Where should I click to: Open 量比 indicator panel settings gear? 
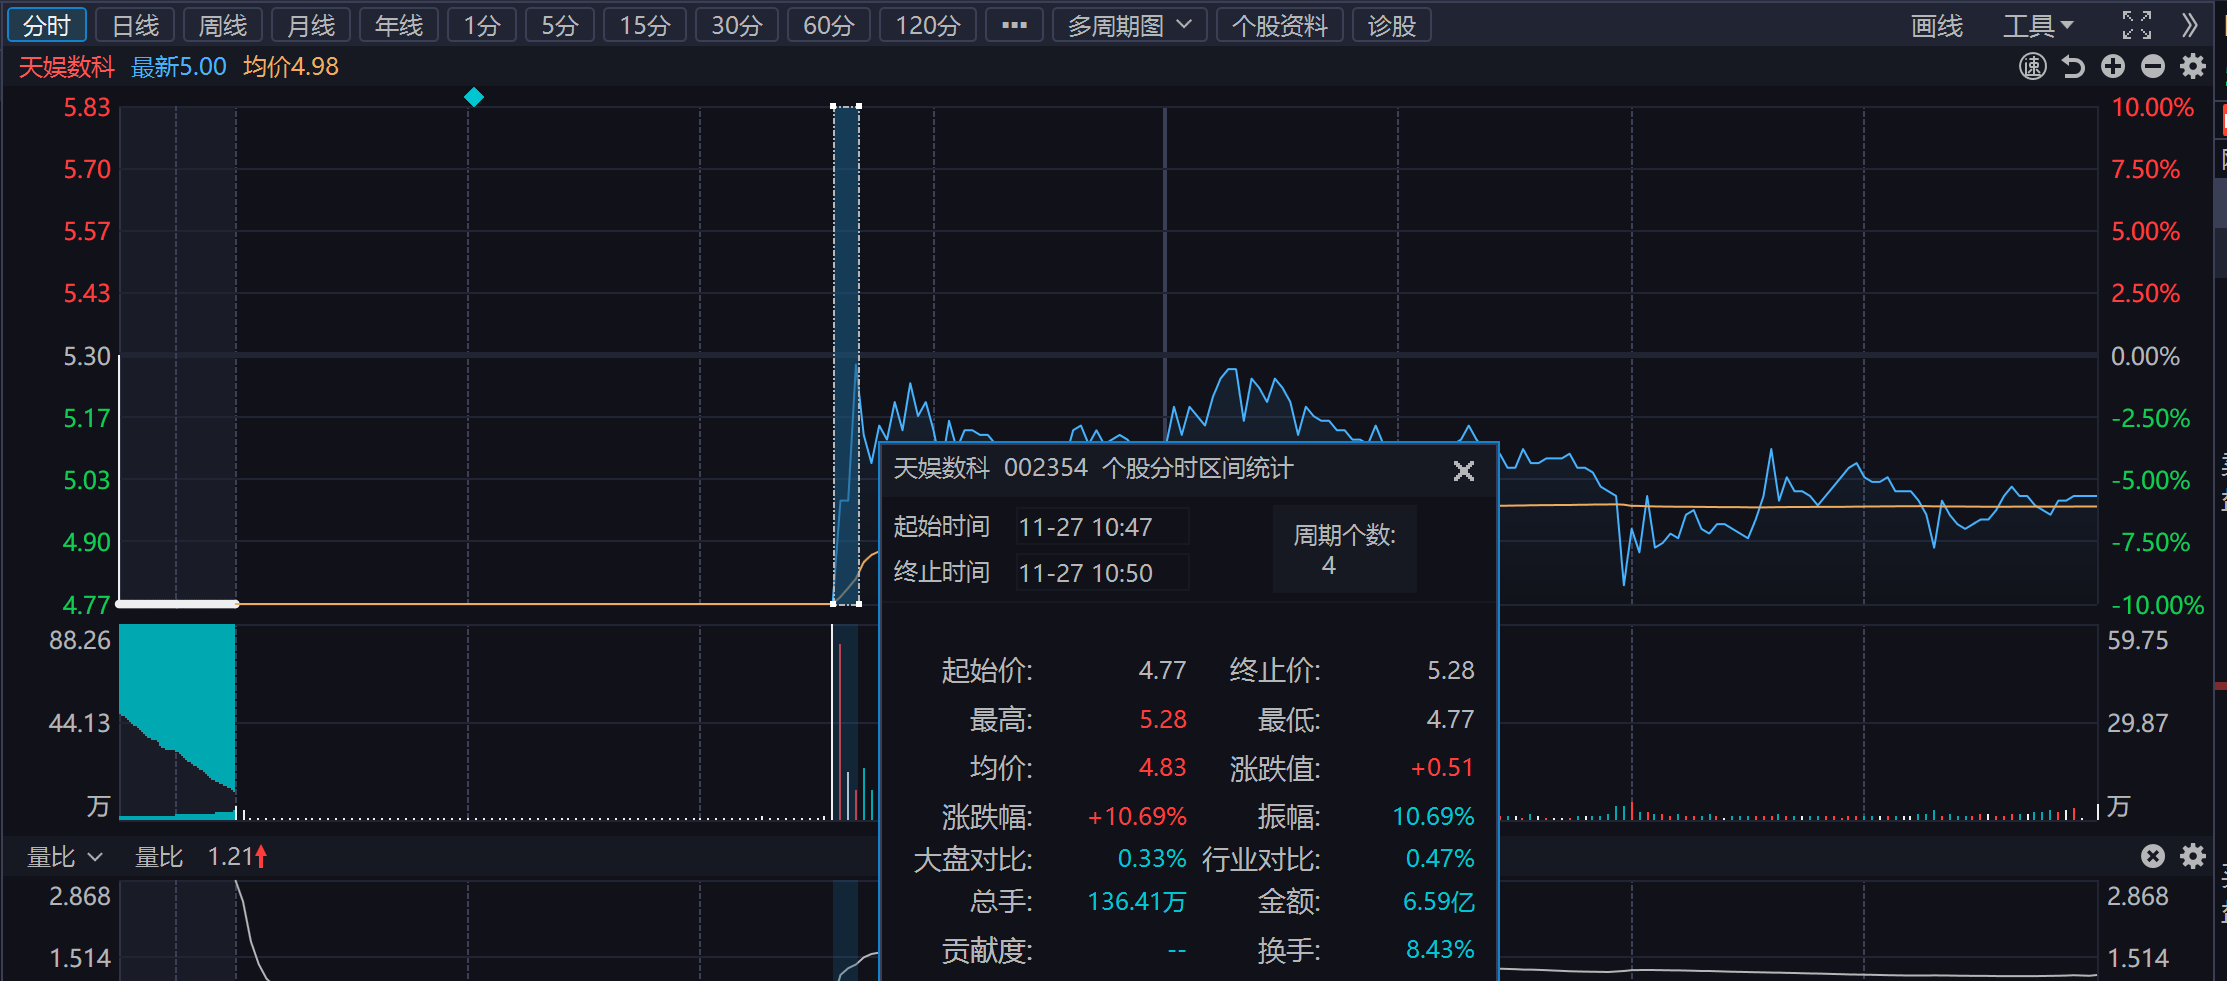(x=2193, y=856)
